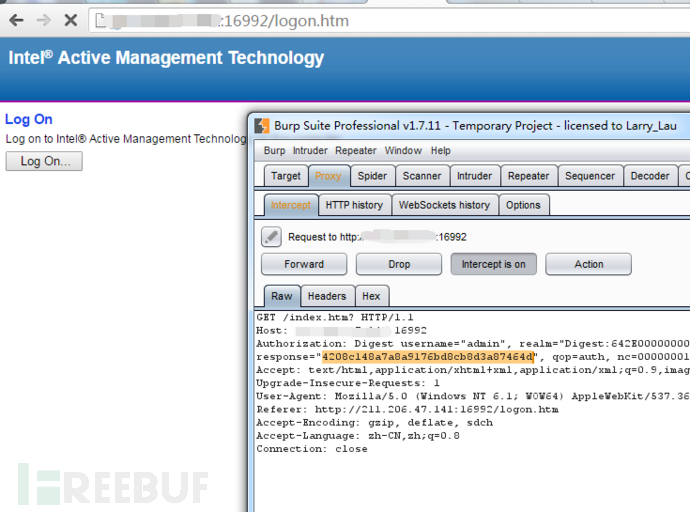Screen dimensions: 690x512
Task: Go forward using the browser forward arrow
Action: (44, 20)
